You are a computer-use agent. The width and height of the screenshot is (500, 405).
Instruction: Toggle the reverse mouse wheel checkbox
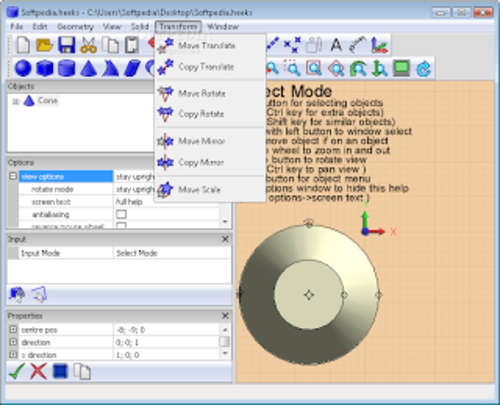121,226
